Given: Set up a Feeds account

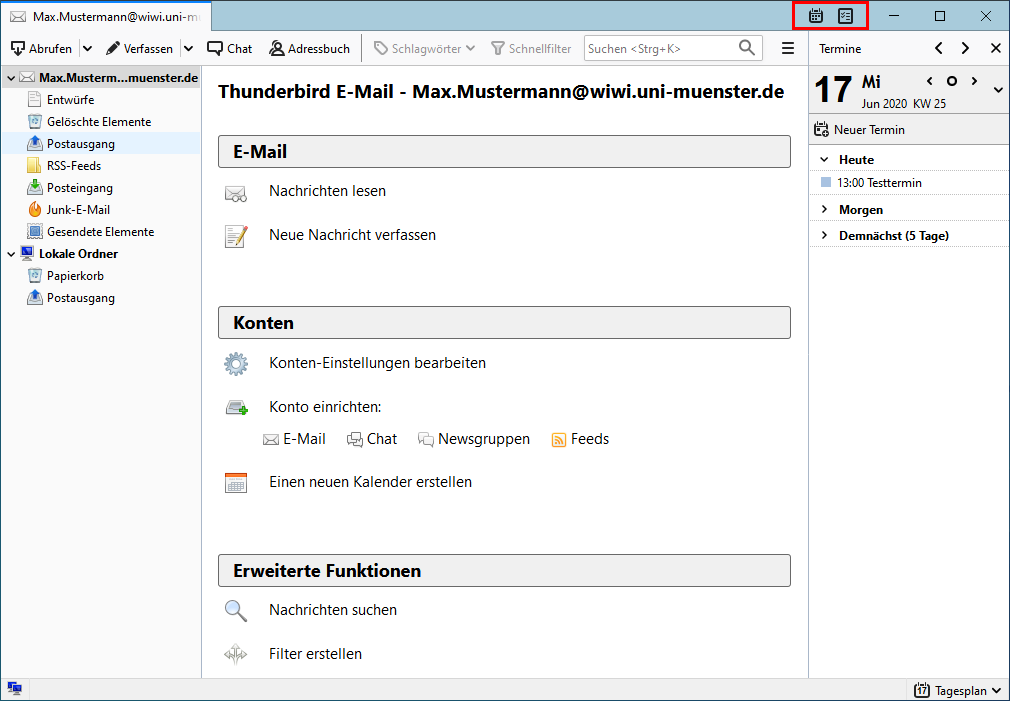Looking at the screenshot, I should [x=580, y=439].
